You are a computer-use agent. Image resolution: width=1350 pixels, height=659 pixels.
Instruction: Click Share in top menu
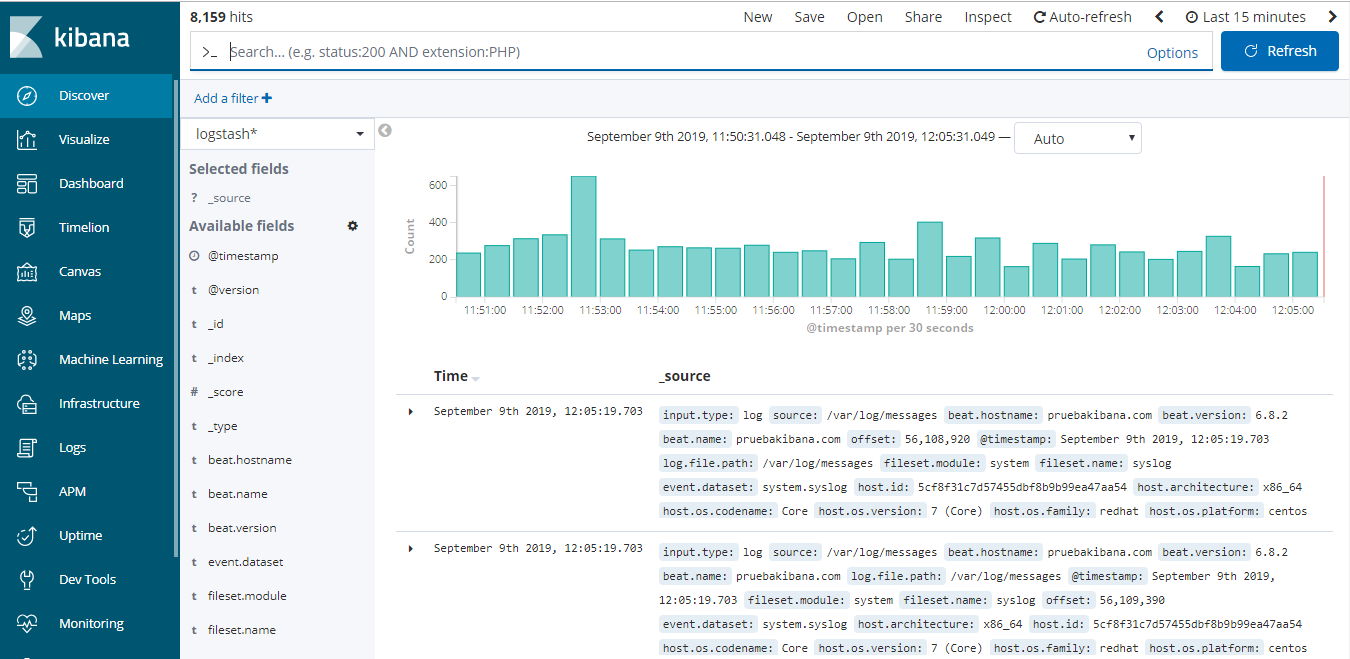[x=923, y=17]
